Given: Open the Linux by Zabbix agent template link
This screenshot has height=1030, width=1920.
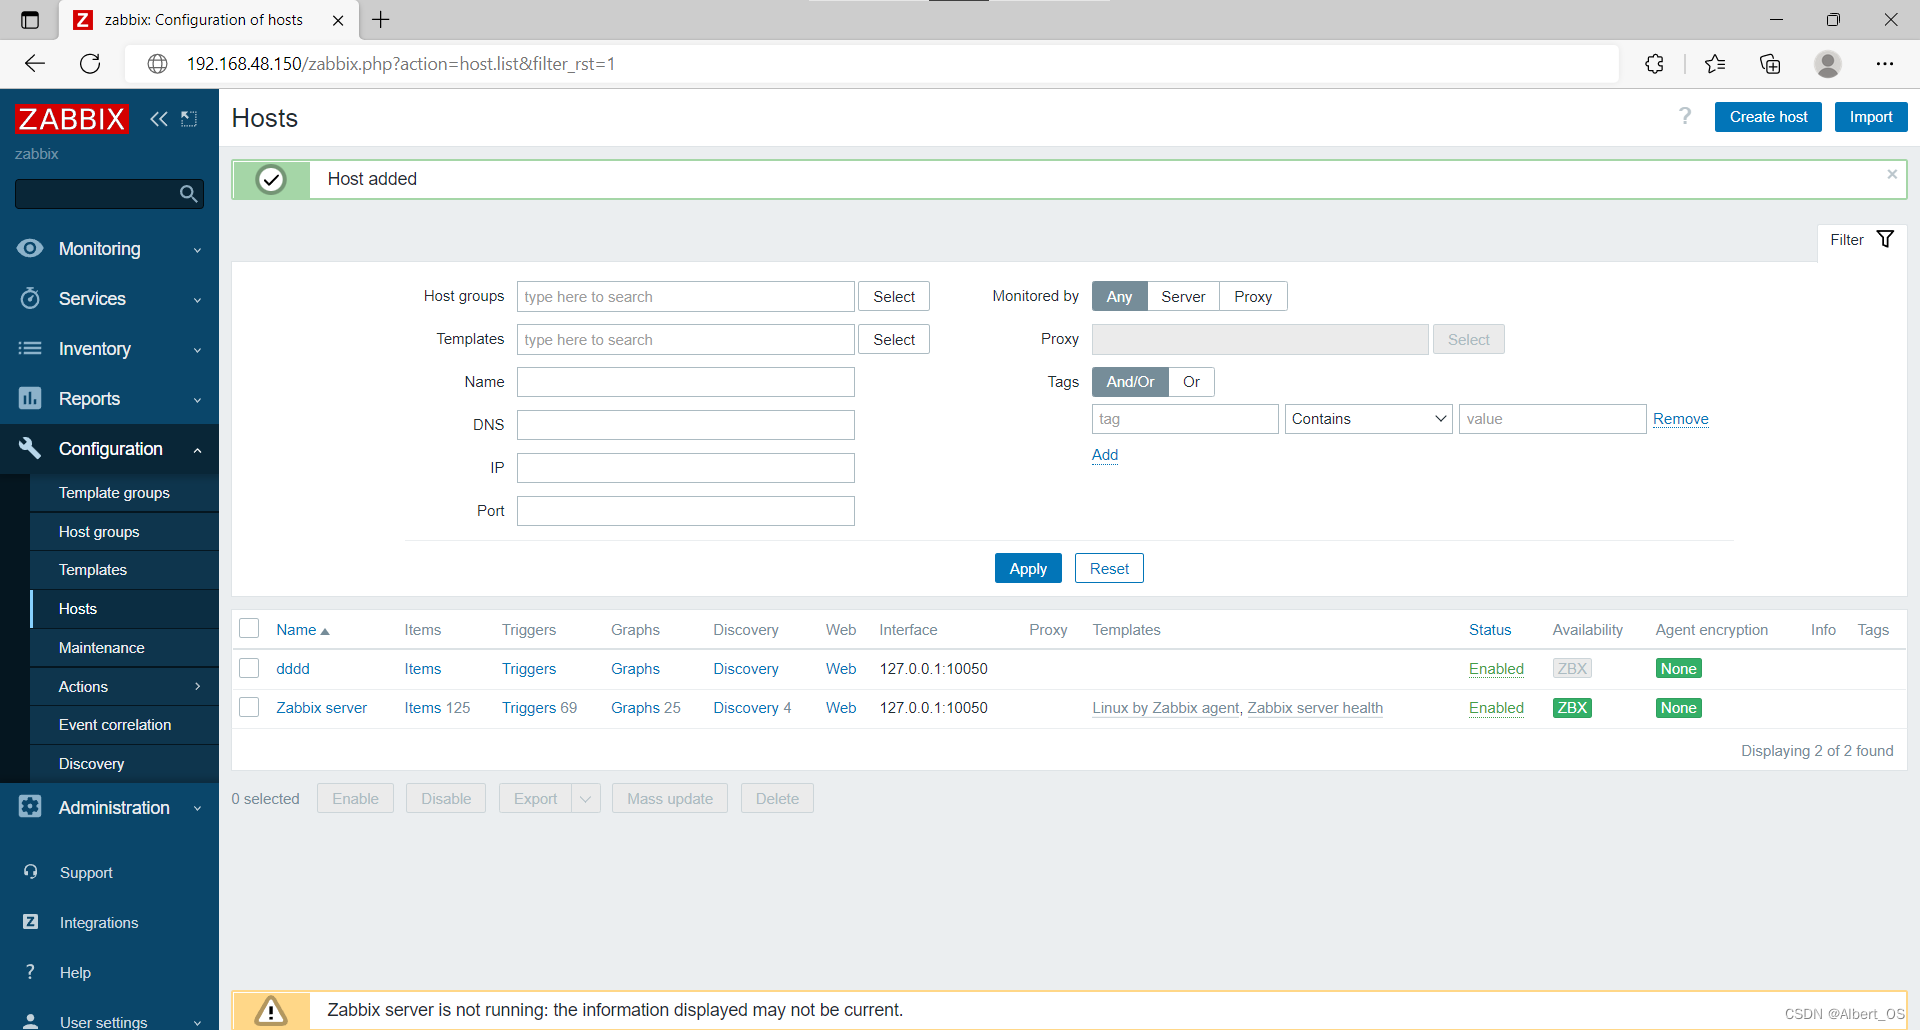Looking at the screenshot, I should click(1165, 708).
